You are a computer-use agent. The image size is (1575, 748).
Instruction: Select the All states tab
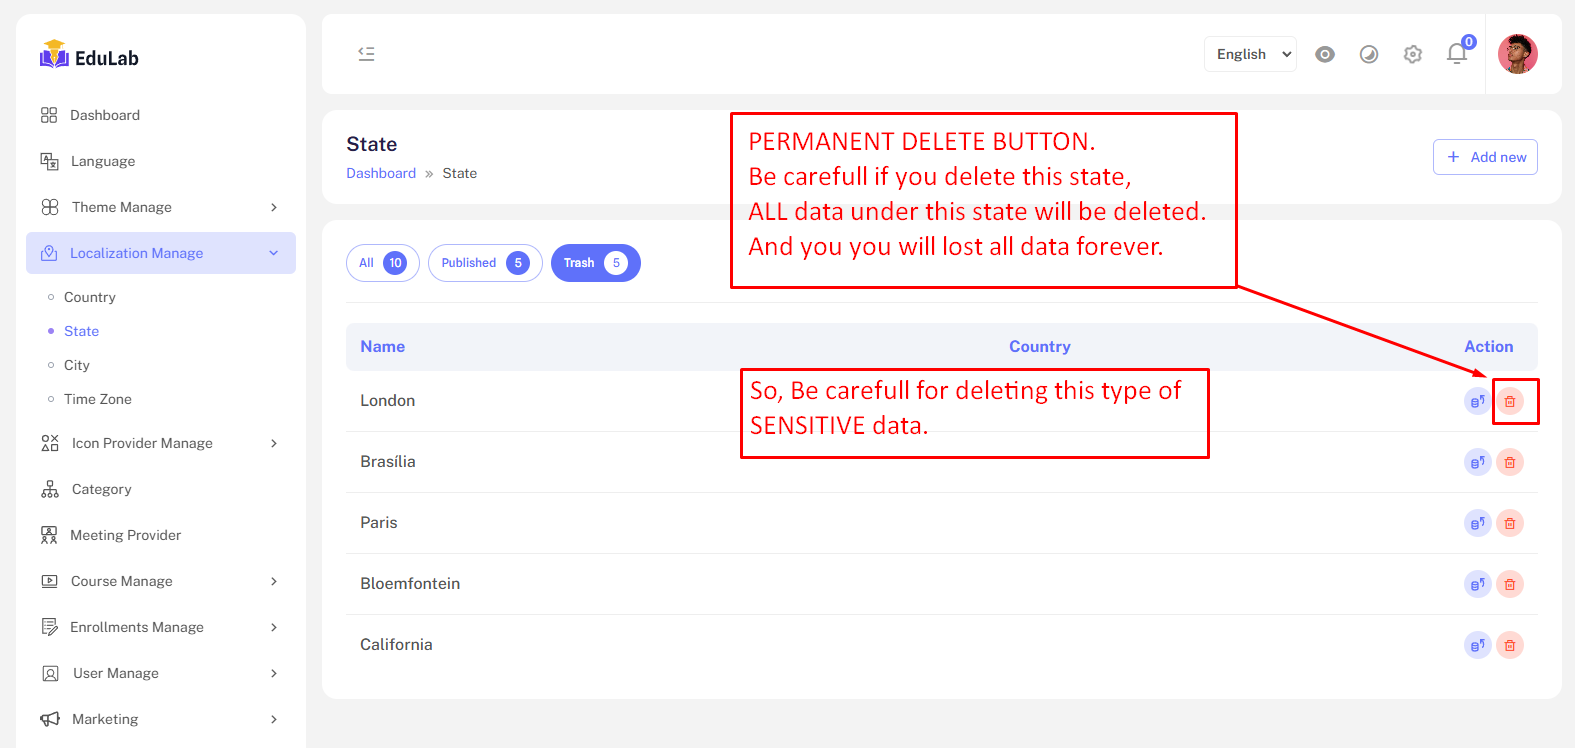tap(382, 263)
